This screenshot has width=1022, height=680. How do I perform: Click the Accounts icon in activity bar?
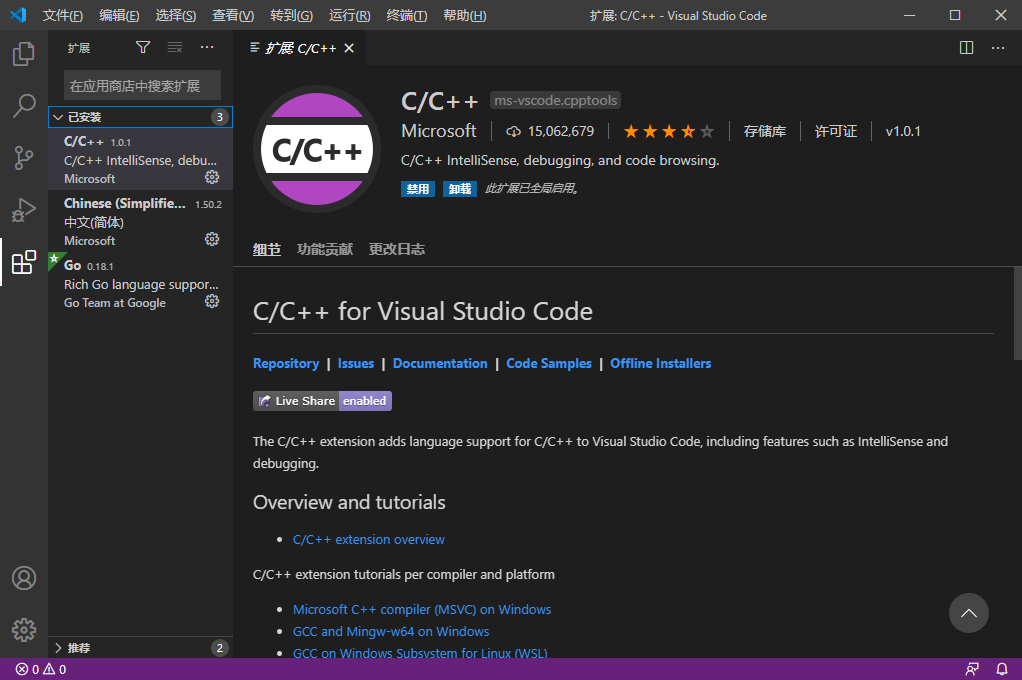coord(24,578)
